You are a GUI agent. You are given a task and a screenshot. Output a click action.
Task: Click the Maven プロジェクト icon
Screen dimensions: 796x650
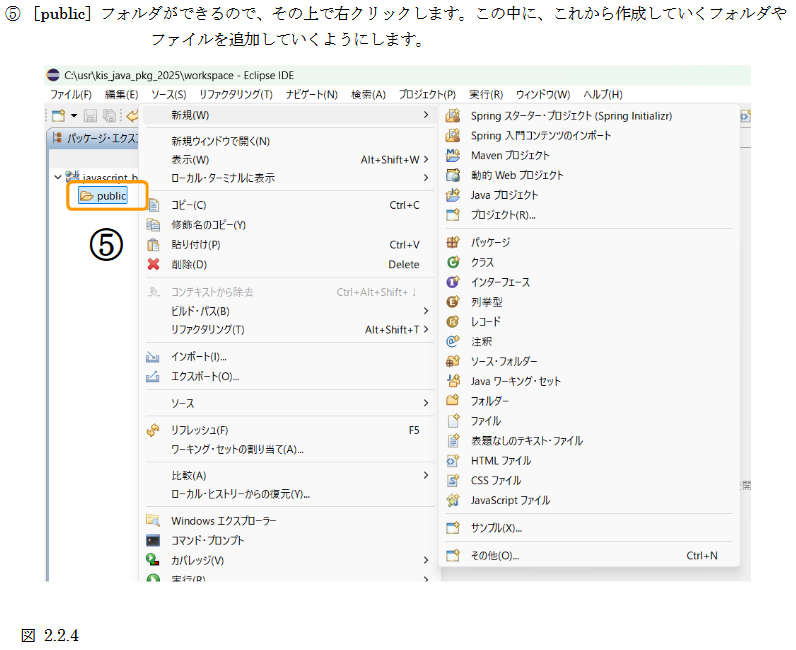(453, 155)
